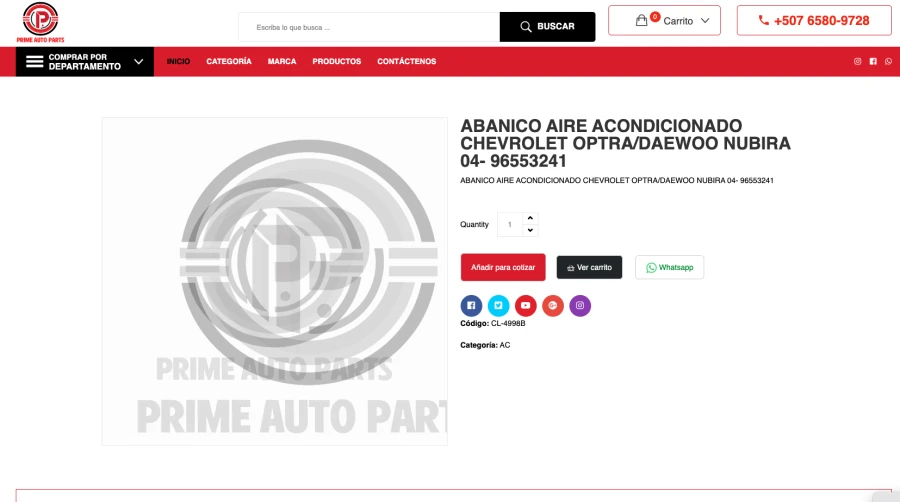The height and width of the screenshot is (502, 900).
Task: Share via the blue Facebook circle icon
Action: pyautogui.click(x=471, y=305)
